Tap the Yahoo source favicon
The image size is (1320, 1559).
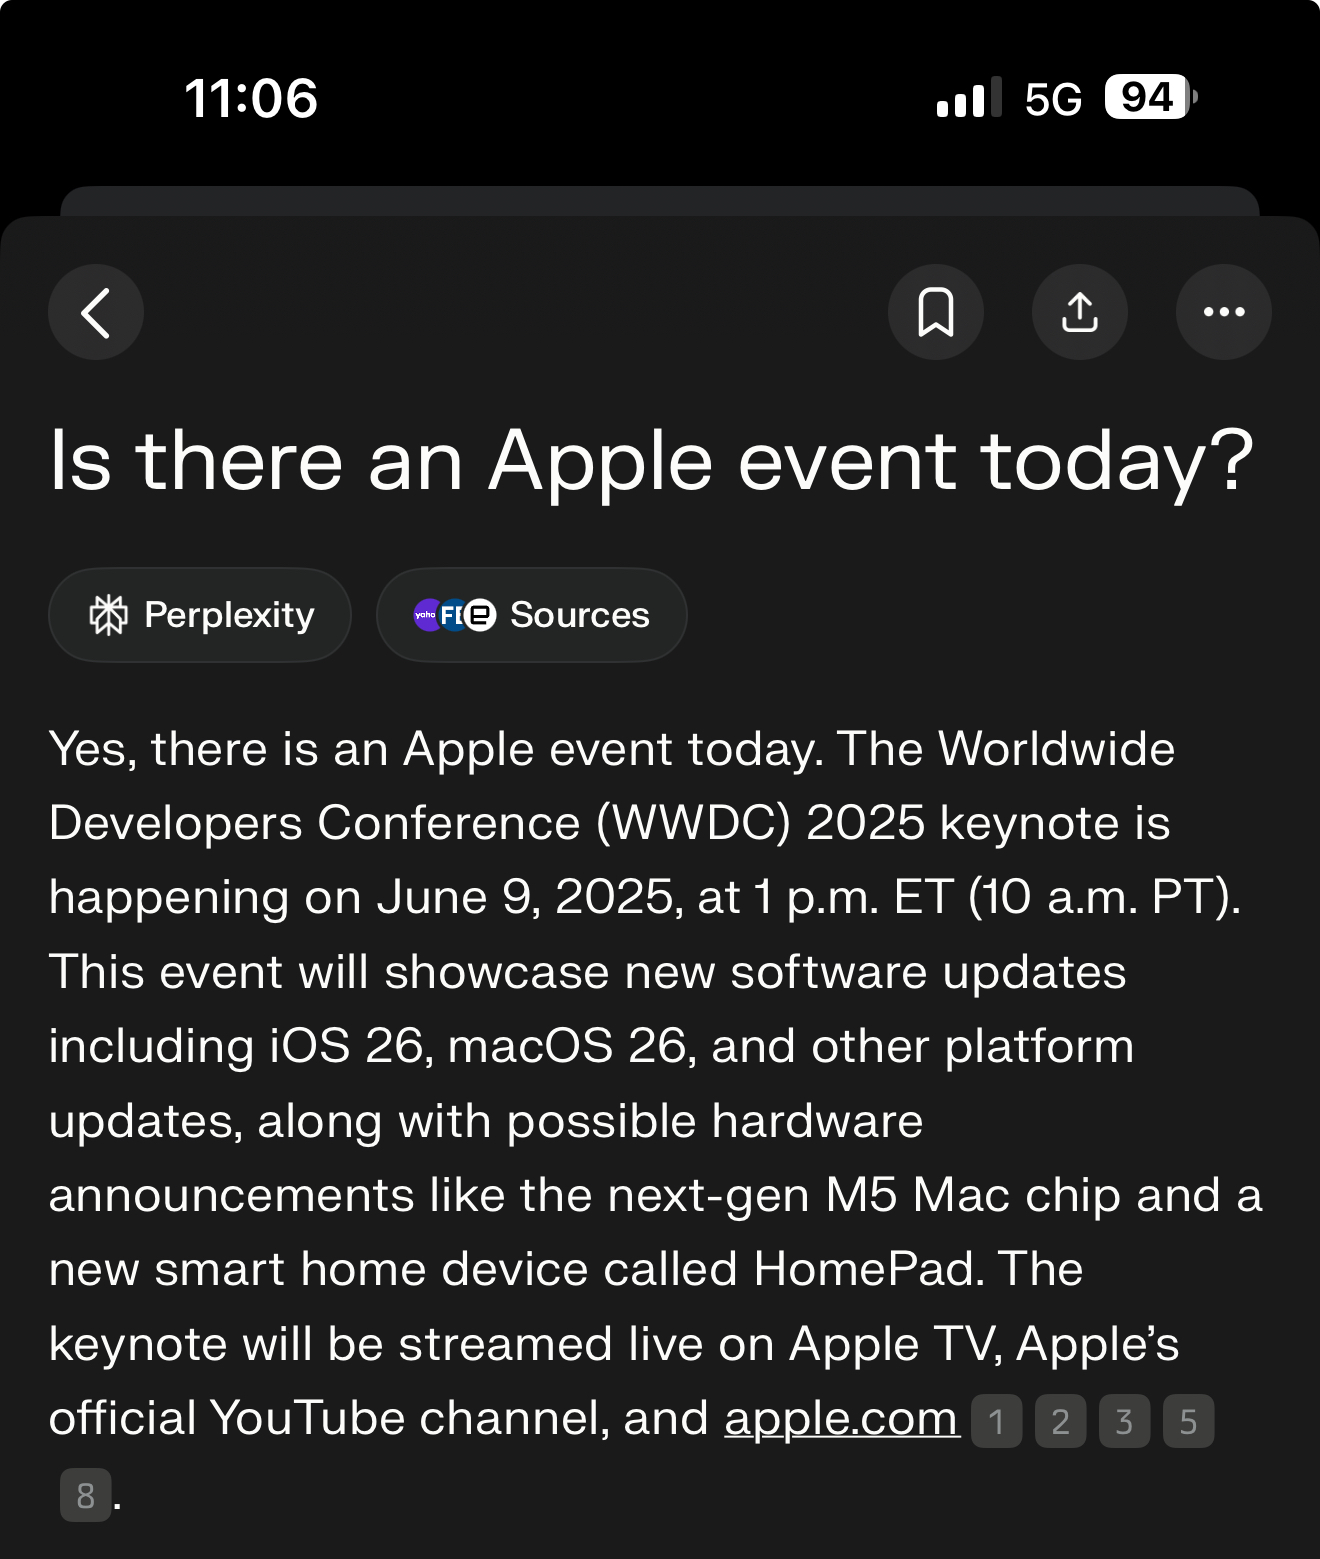426,615
